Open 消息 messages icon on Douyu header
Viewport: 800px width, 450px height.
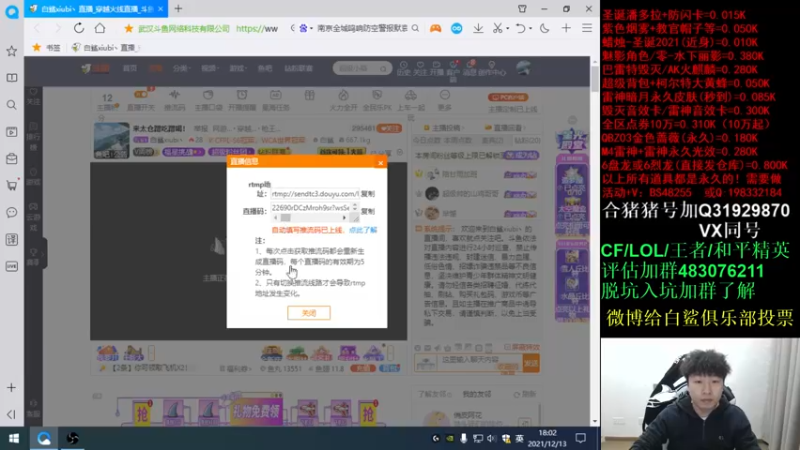(469, 68)
